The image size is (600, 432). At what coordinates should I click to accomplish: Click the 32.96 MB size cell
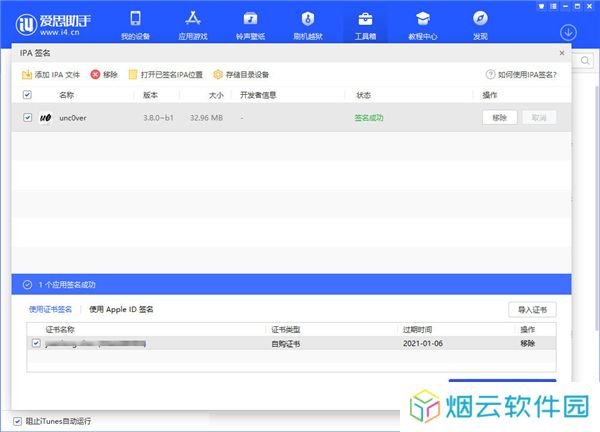click(x=206, y=118)
